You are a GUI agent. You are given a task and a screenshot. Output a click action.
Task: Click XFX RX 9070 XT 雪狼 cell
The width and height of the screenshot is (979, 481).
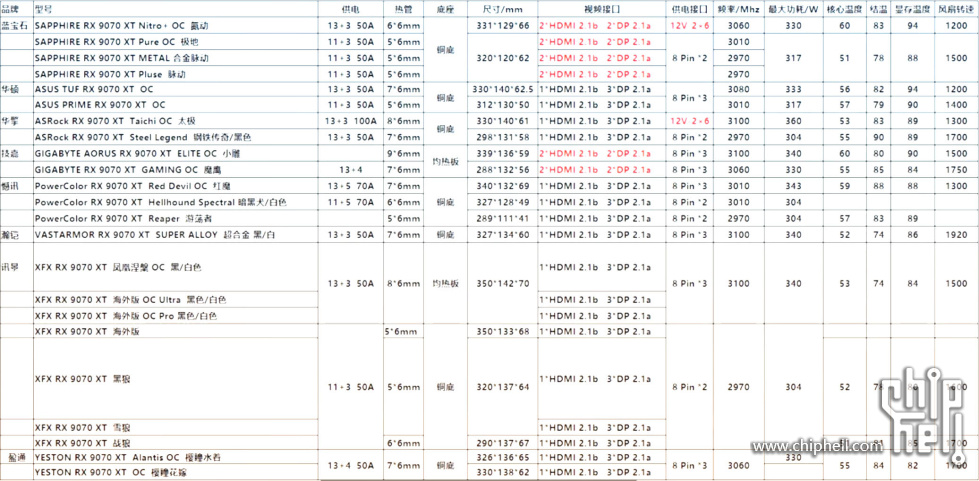[x=175, y=428]
